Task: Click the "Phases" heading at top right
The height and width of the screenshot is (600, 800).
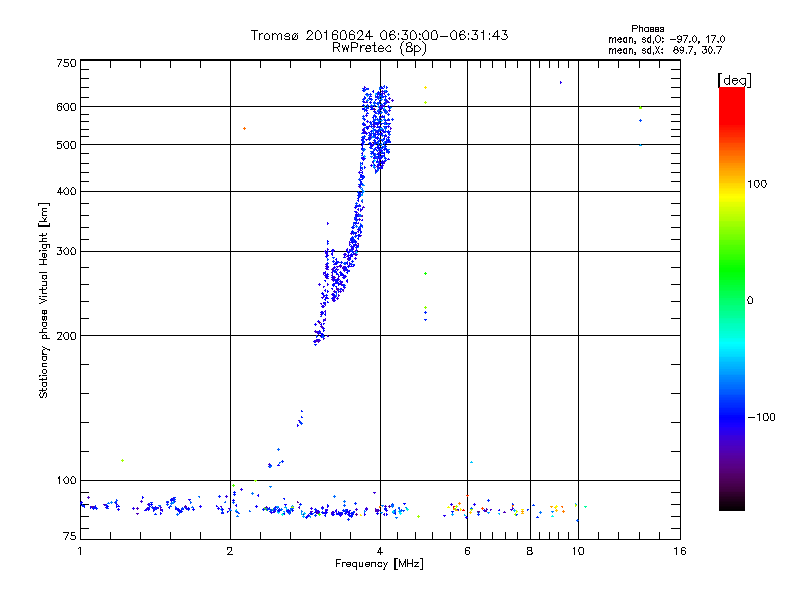Action: pyautogui.click(x=647, y=29)
